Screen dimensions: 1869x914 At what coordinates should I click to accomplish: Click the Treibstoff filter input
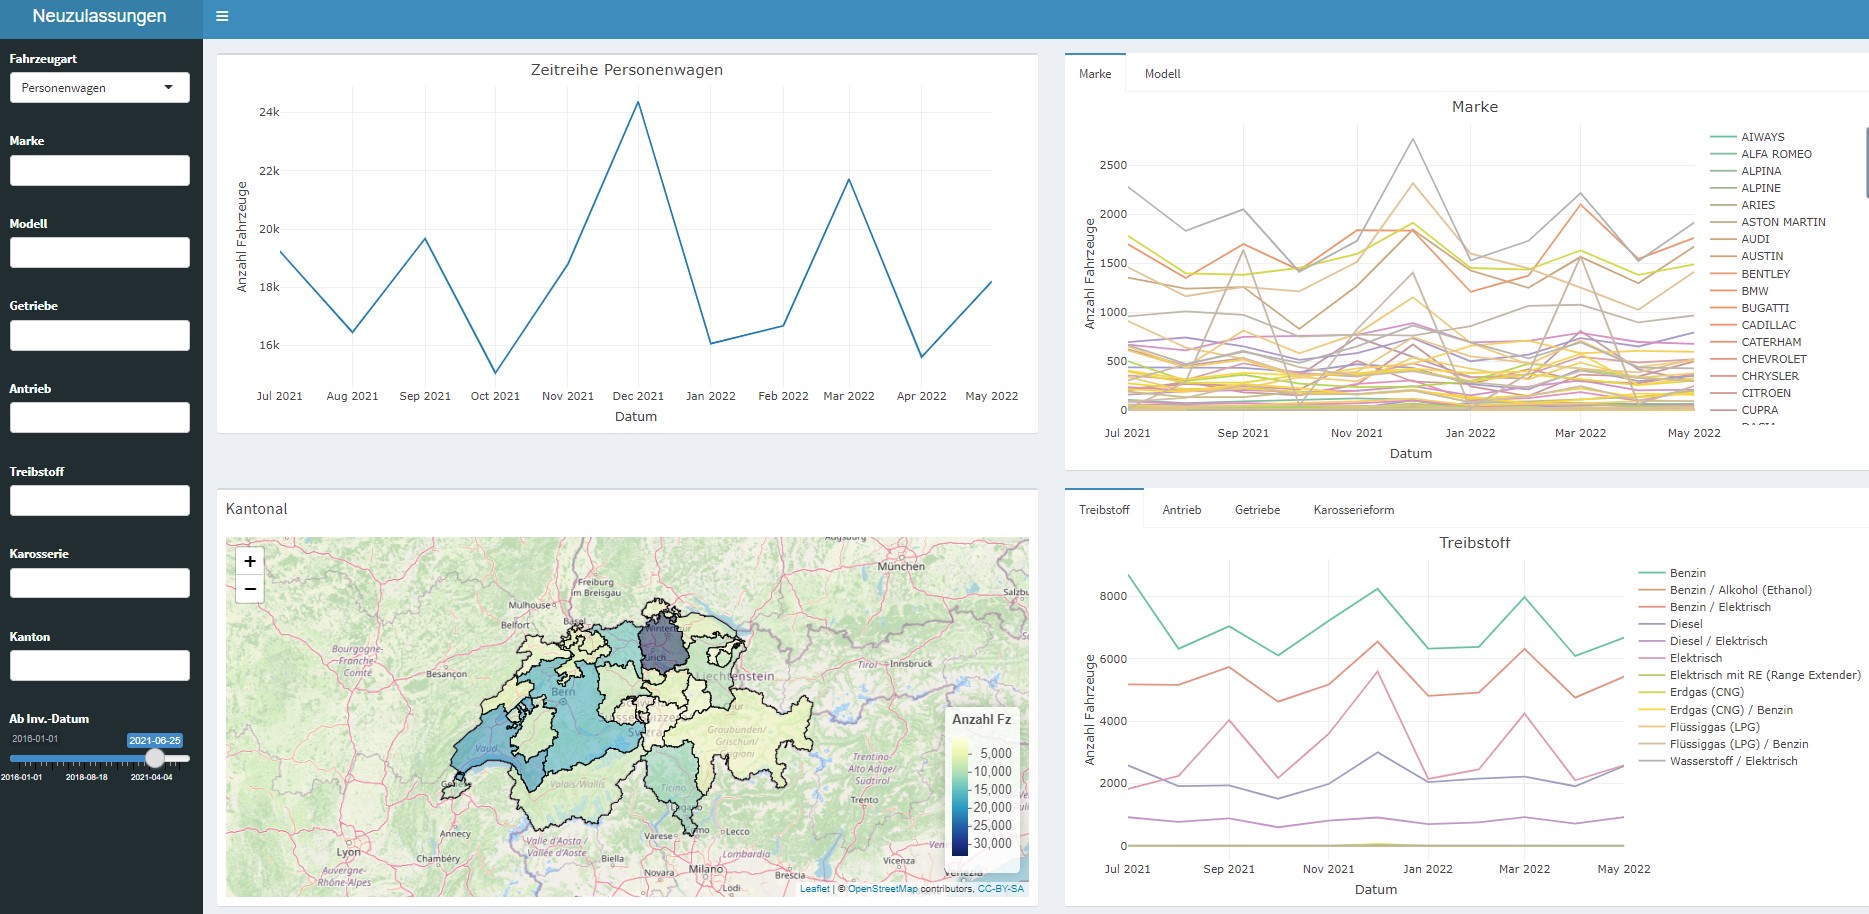(x=99, y=500)
